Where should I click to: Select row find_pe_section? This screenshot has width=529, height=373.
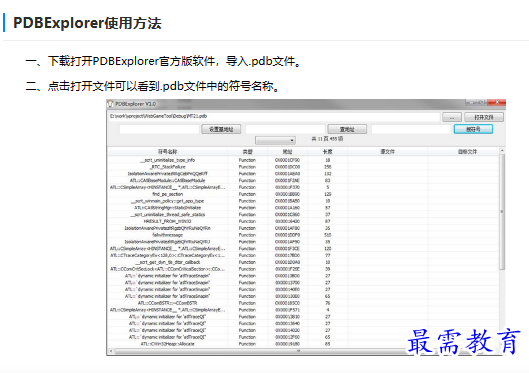pyautogui.click(x=303, y=194)
